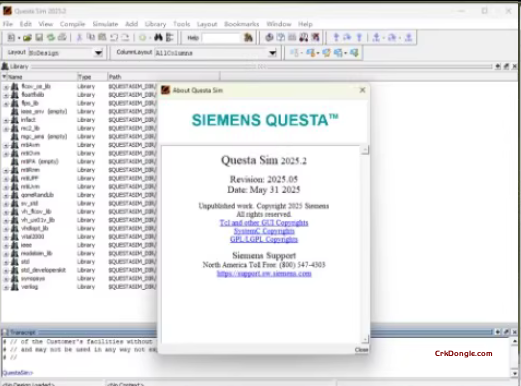Screen dimensions: 521x386
Task: Click the red Break simulation icon
Action: coord(315,37)
